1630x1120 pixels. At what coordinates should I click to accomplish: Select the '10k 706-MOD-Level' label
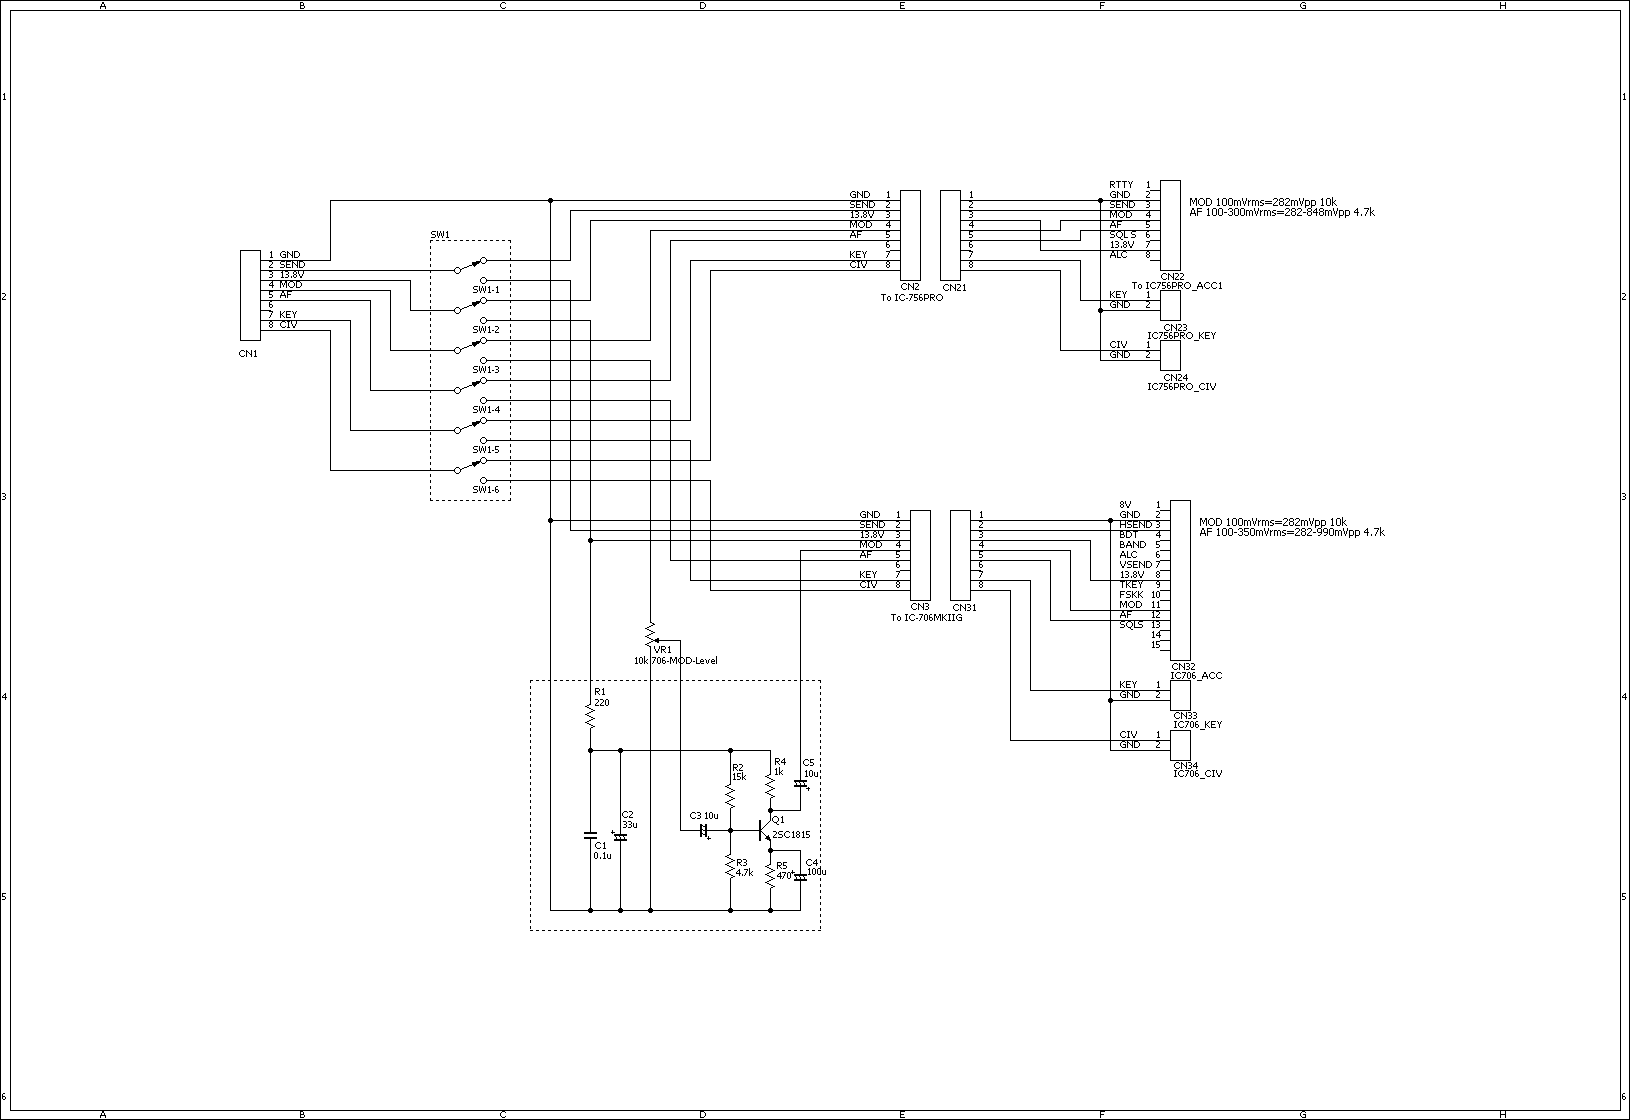pyautogui.click(x=675, y=661)
